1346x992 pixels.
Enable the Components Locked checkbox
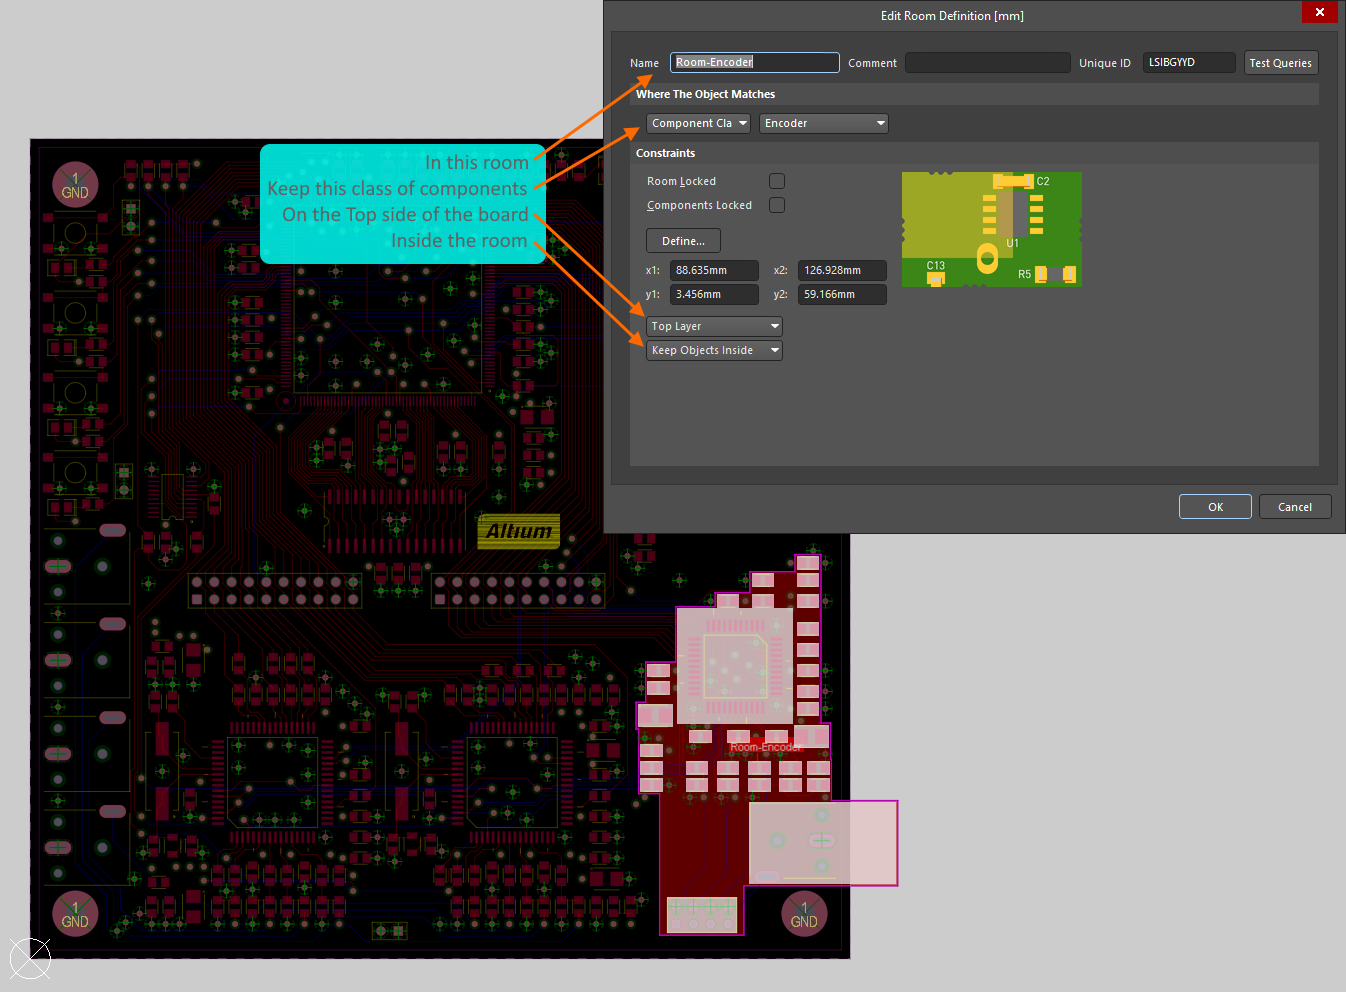[x=777, y=205]
